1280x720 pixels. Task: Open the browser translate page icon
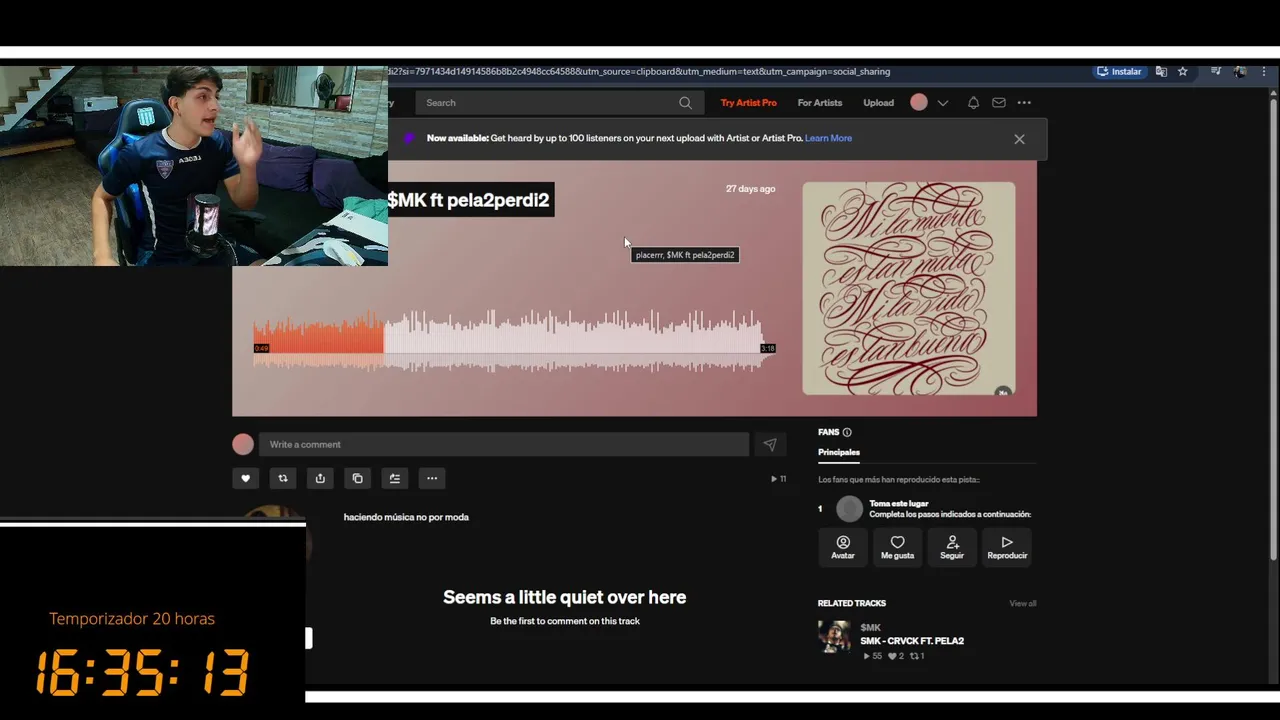tap(1161, 71)
